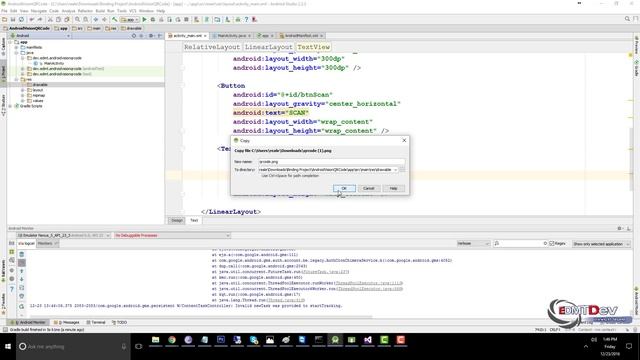Click the Replace toolbar icon
Image resolution: width=640 pixels, height=360 pixels.
86,19
